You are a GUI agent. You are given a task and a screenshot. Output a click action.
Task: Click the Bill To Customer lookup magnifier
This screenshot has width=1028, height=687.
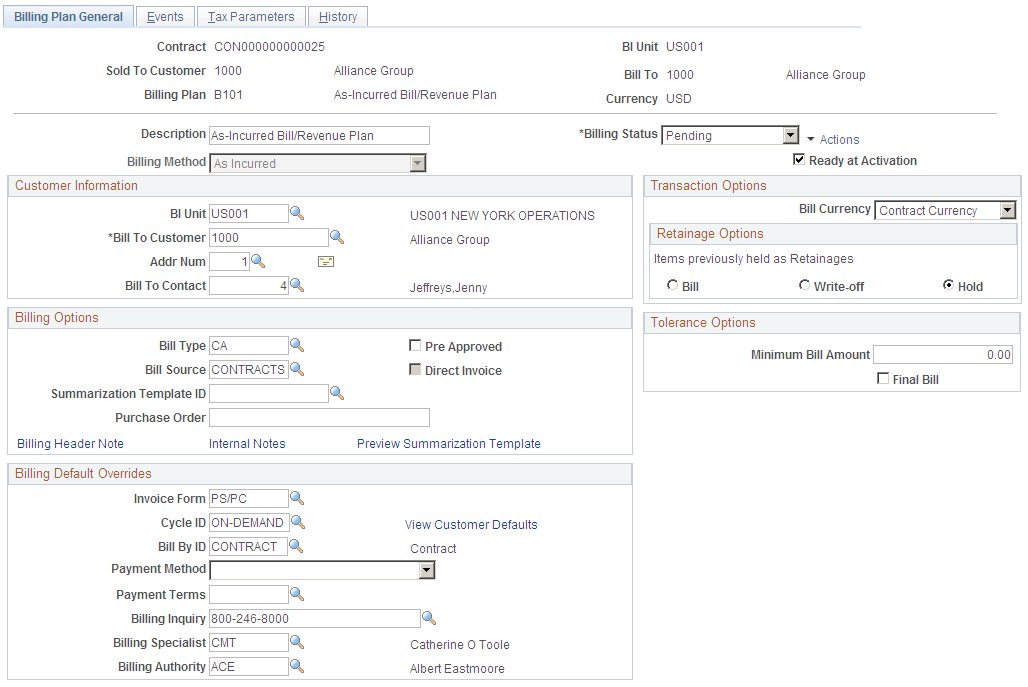point(336,237)
